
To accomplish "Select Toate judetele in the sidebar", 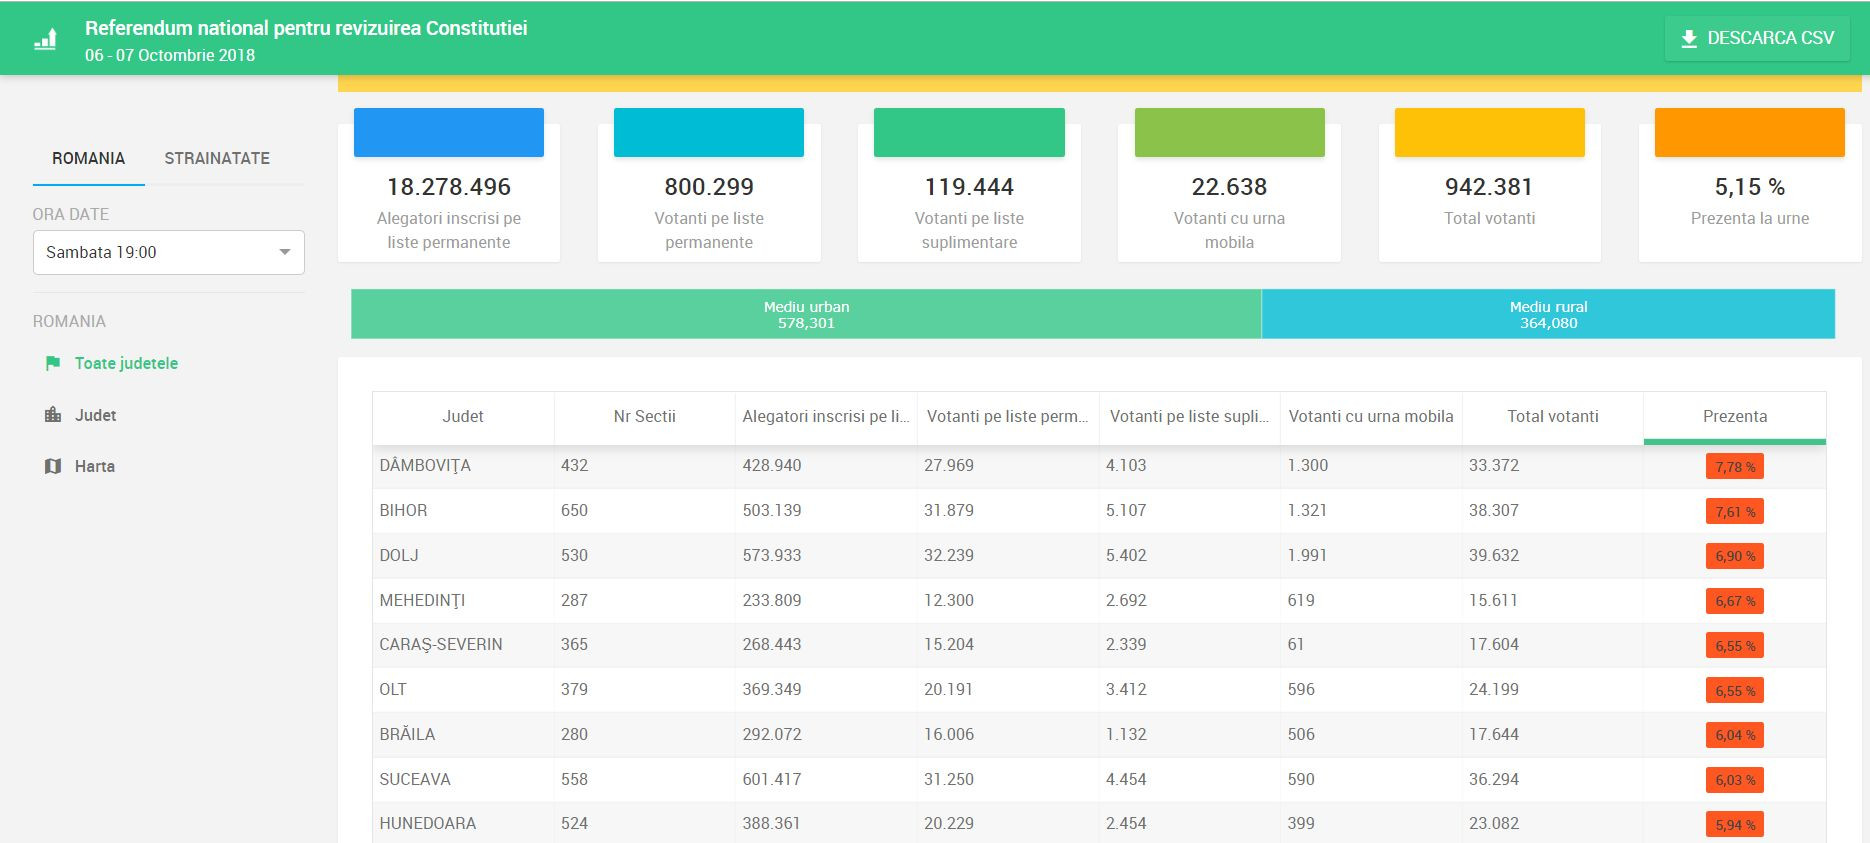I will 126,363.
